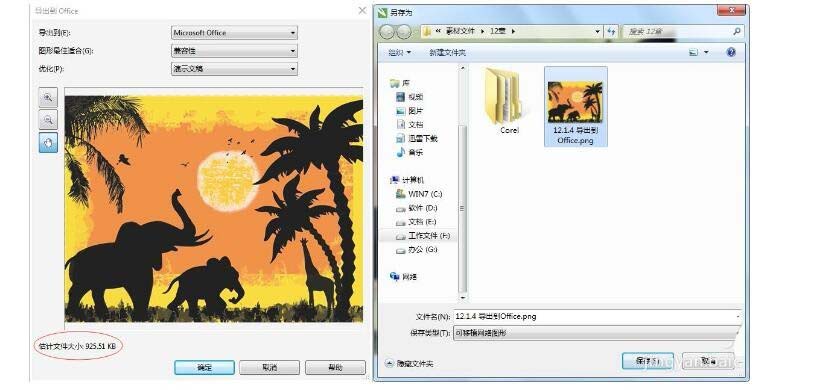Open drive 文档 (E:)
This screenshot has width=837, height=390.
pyautogui.click(x=416, y=222)
